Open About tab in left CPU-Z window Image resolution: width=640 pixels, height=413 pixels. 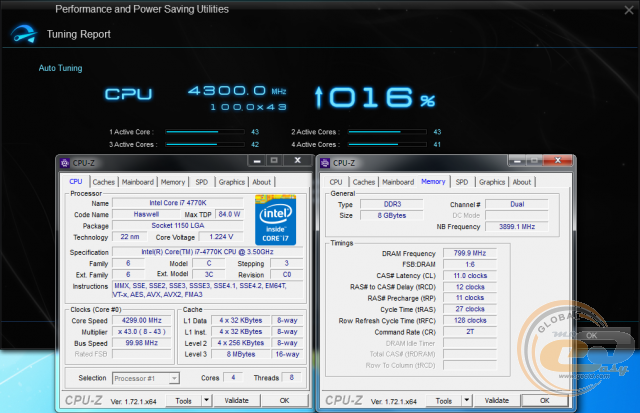[261, 182]
